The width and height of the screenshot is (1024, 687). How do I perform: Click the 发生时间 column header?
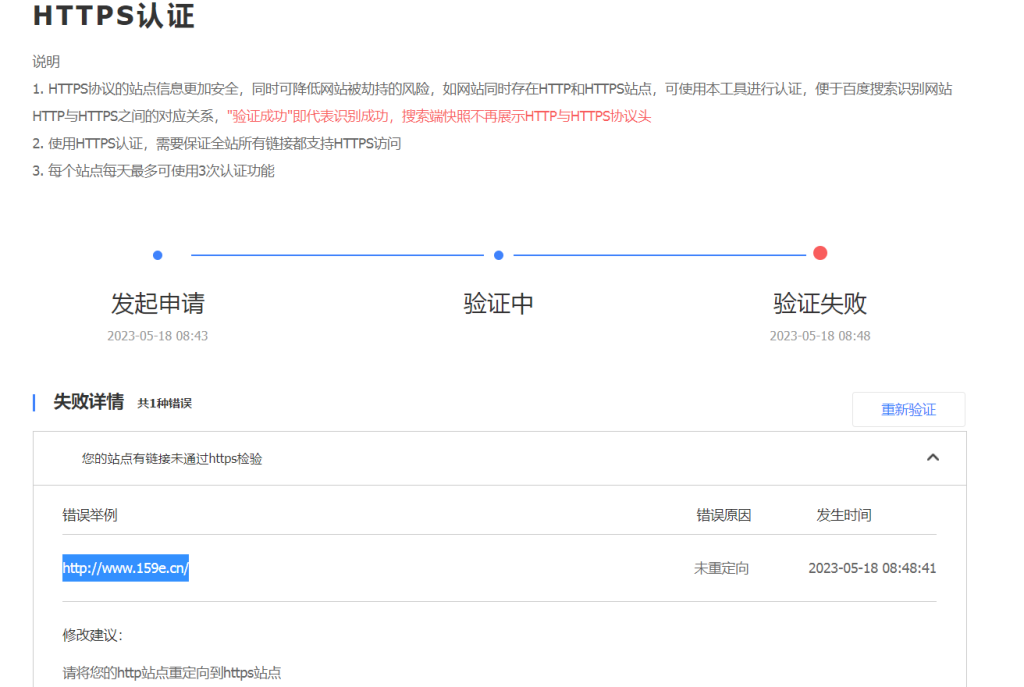click(x=843, y=515)
